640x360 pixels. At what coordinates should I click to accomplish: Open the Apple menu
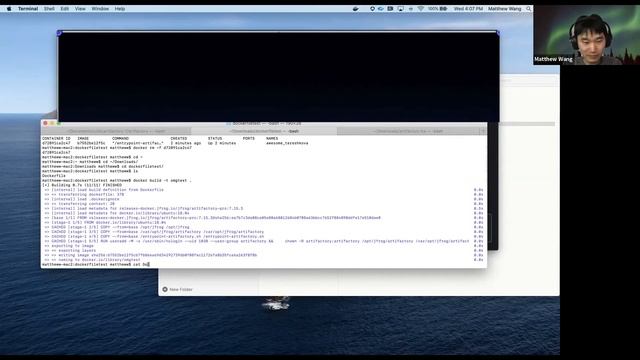pos(9,9)
